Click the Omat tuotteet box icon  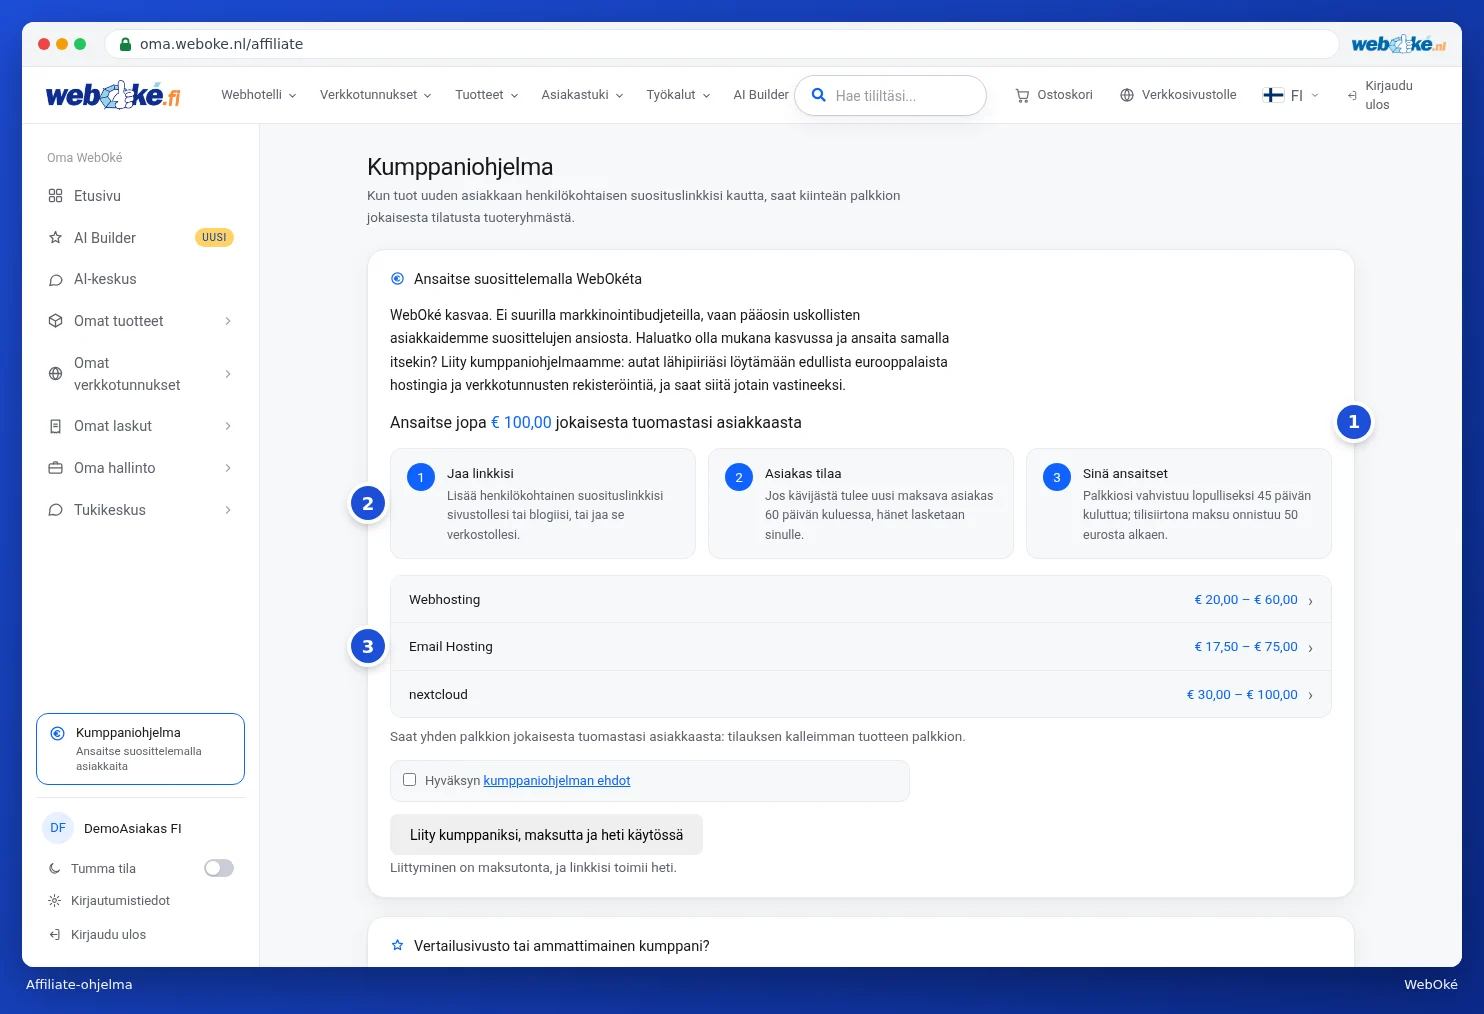[x=55, y=321]
